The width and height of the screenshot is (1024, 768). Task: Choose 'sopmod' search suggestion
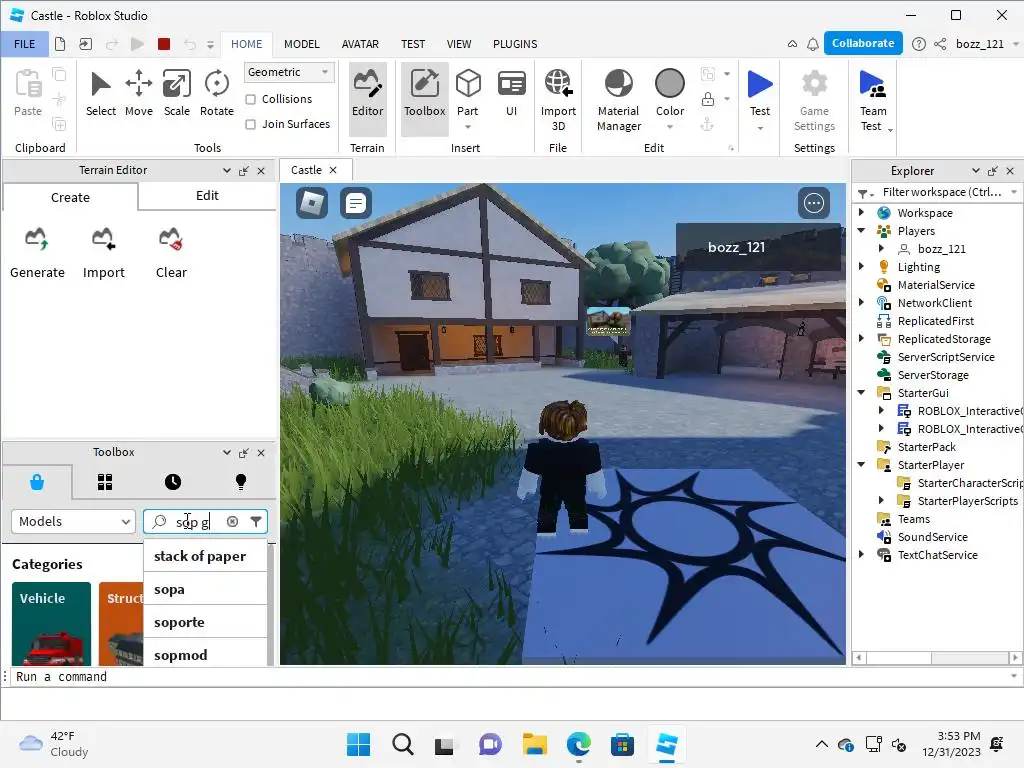(x=205, y=654)
